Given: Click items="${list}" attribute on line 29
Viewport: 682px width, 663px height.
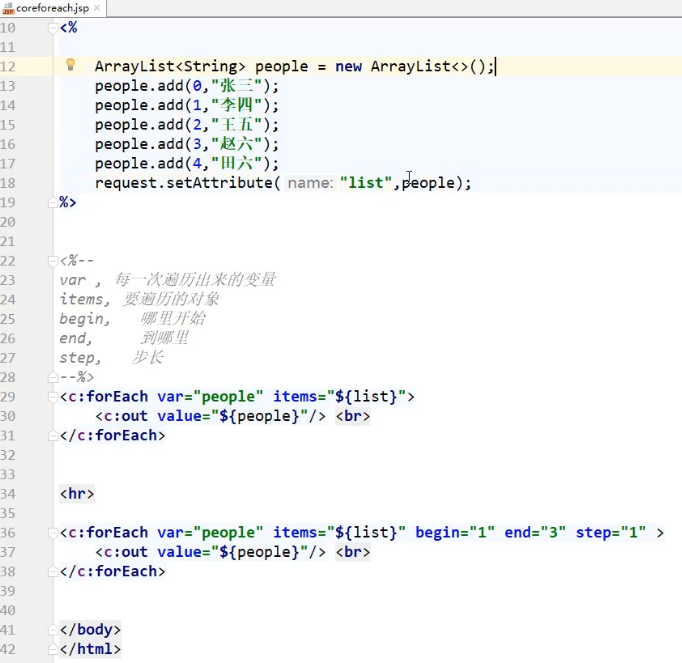Looking at the screenshot, I should [339, 397].
